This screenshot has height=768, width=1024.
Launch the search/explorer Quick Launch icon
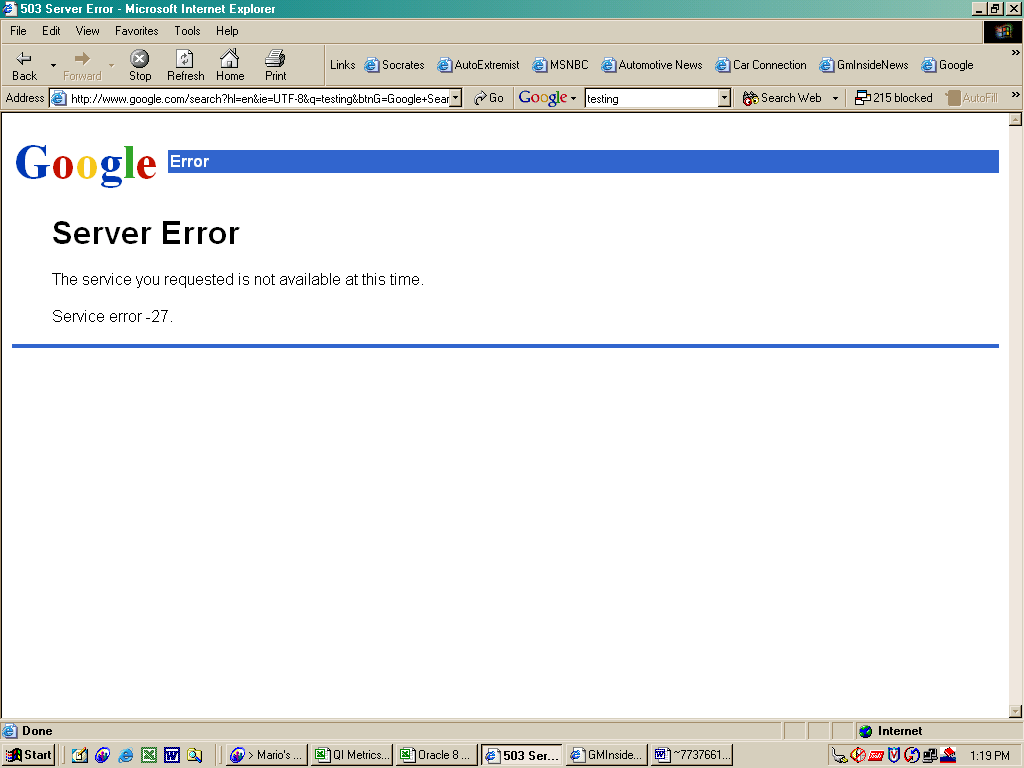coord(195,756)
